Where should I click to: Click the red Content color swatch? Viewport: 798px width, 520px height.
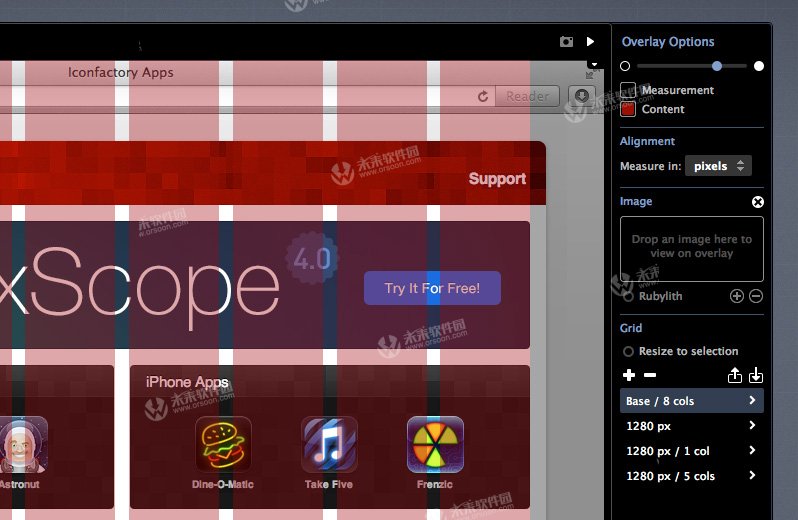click(628, 109)
